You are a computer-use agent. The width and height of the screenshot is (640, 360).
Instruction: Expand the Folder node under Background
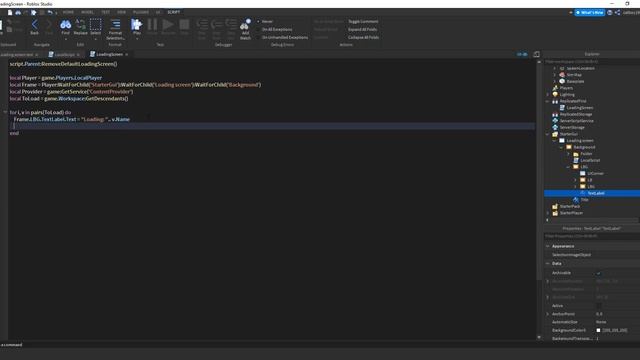pos(568,154)
